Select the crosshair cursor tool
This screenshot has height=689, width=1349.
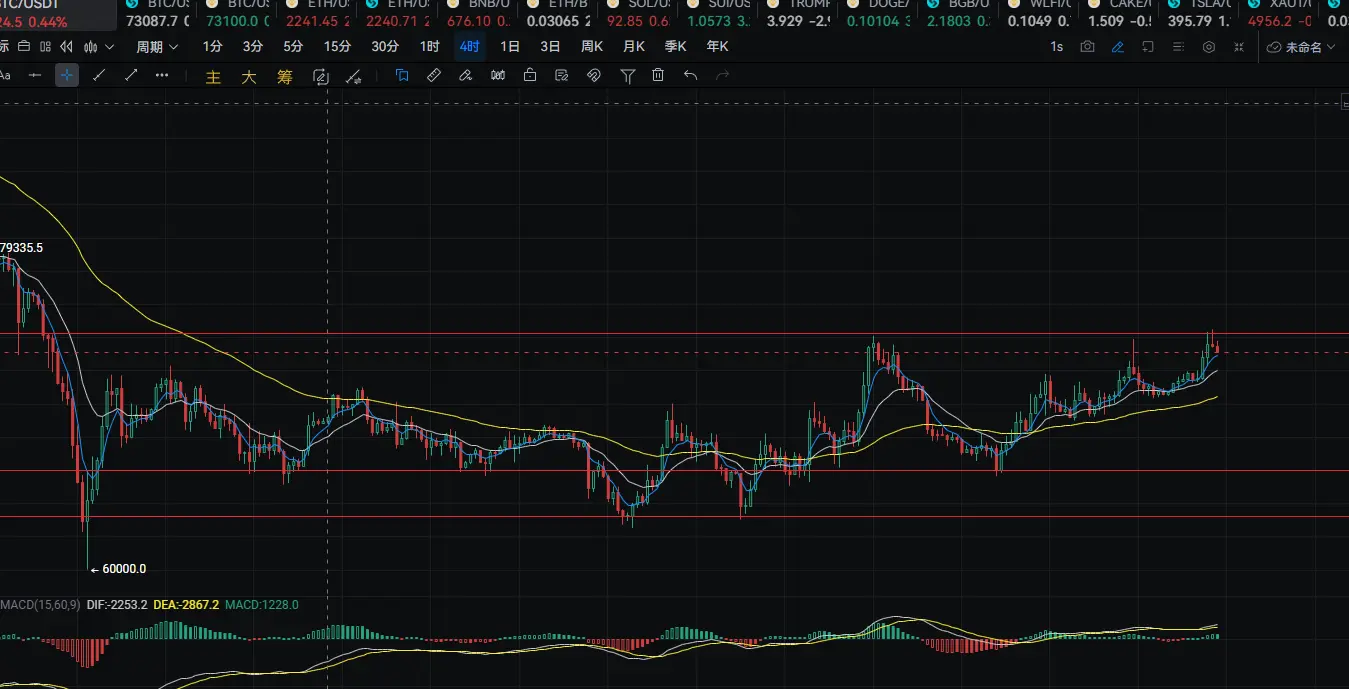pos(67,76)
